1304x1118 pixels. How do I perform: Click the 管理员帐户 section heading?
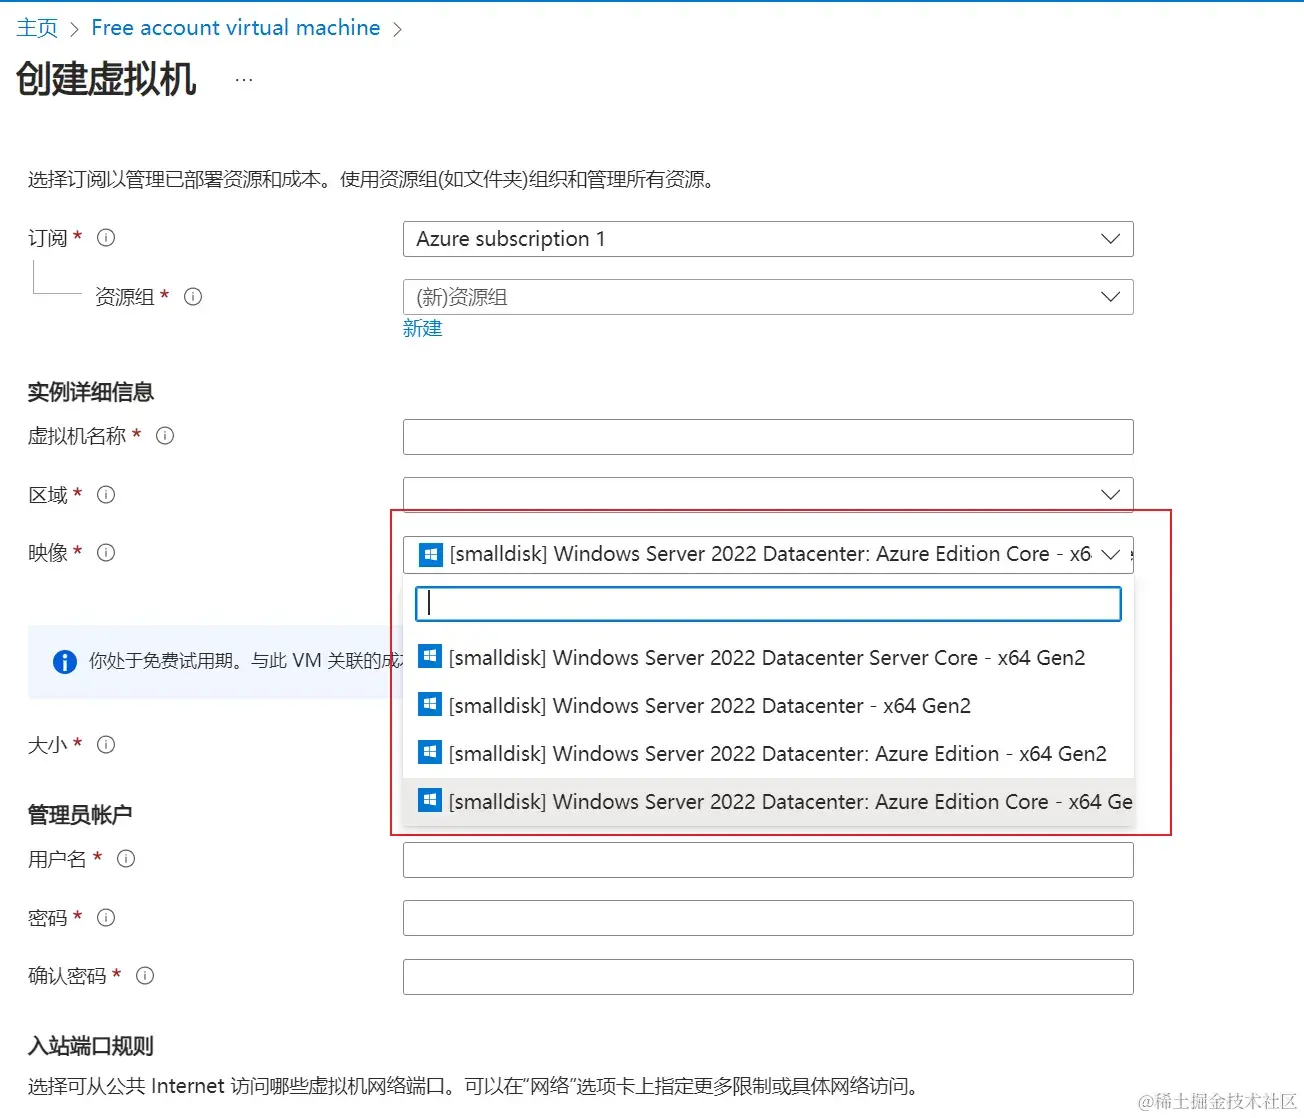pos(80,815)
